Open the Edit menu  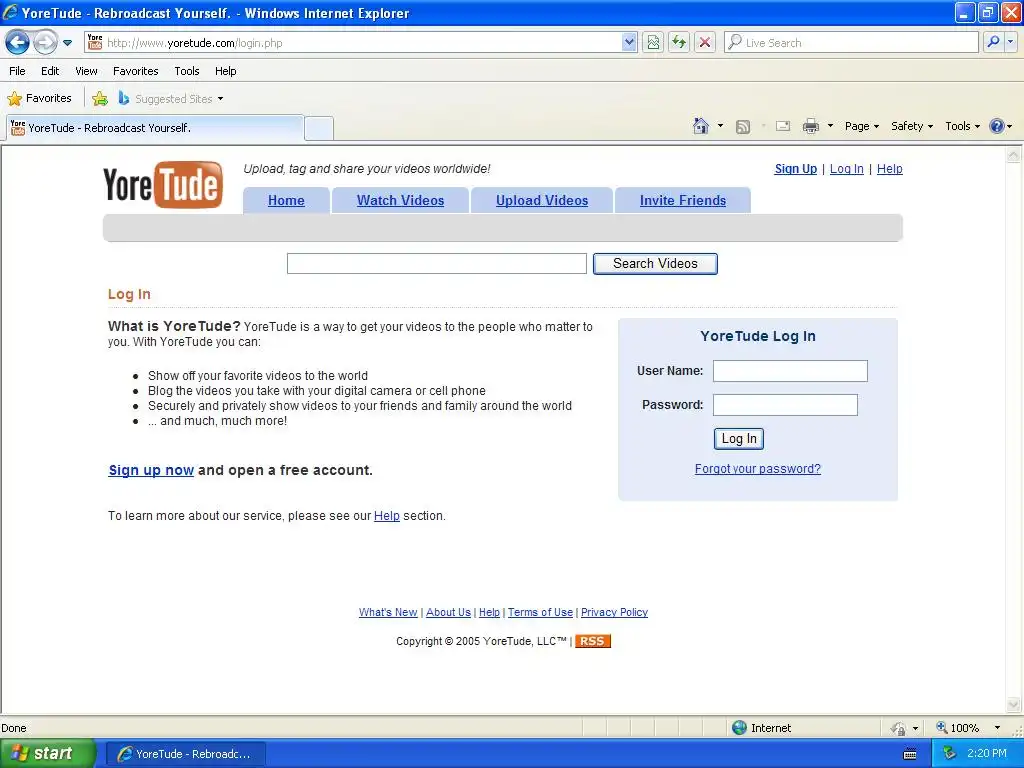pos(50,71)
